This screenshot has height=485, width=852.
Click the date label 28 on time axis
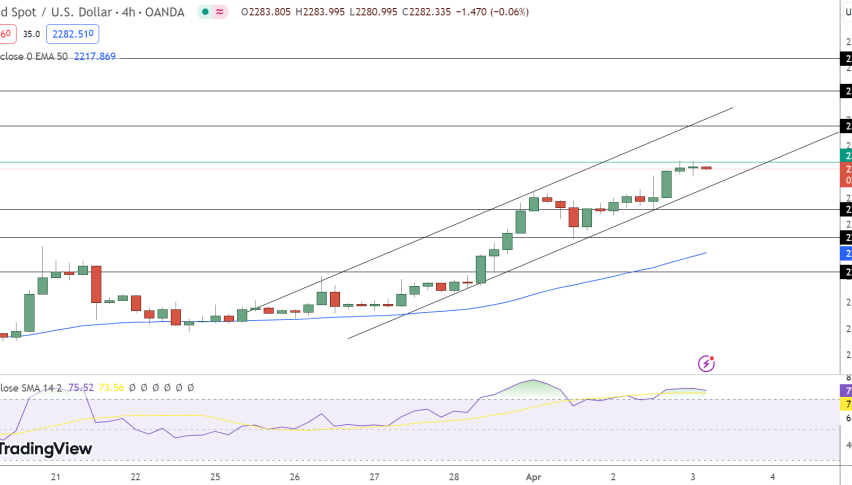454,477
